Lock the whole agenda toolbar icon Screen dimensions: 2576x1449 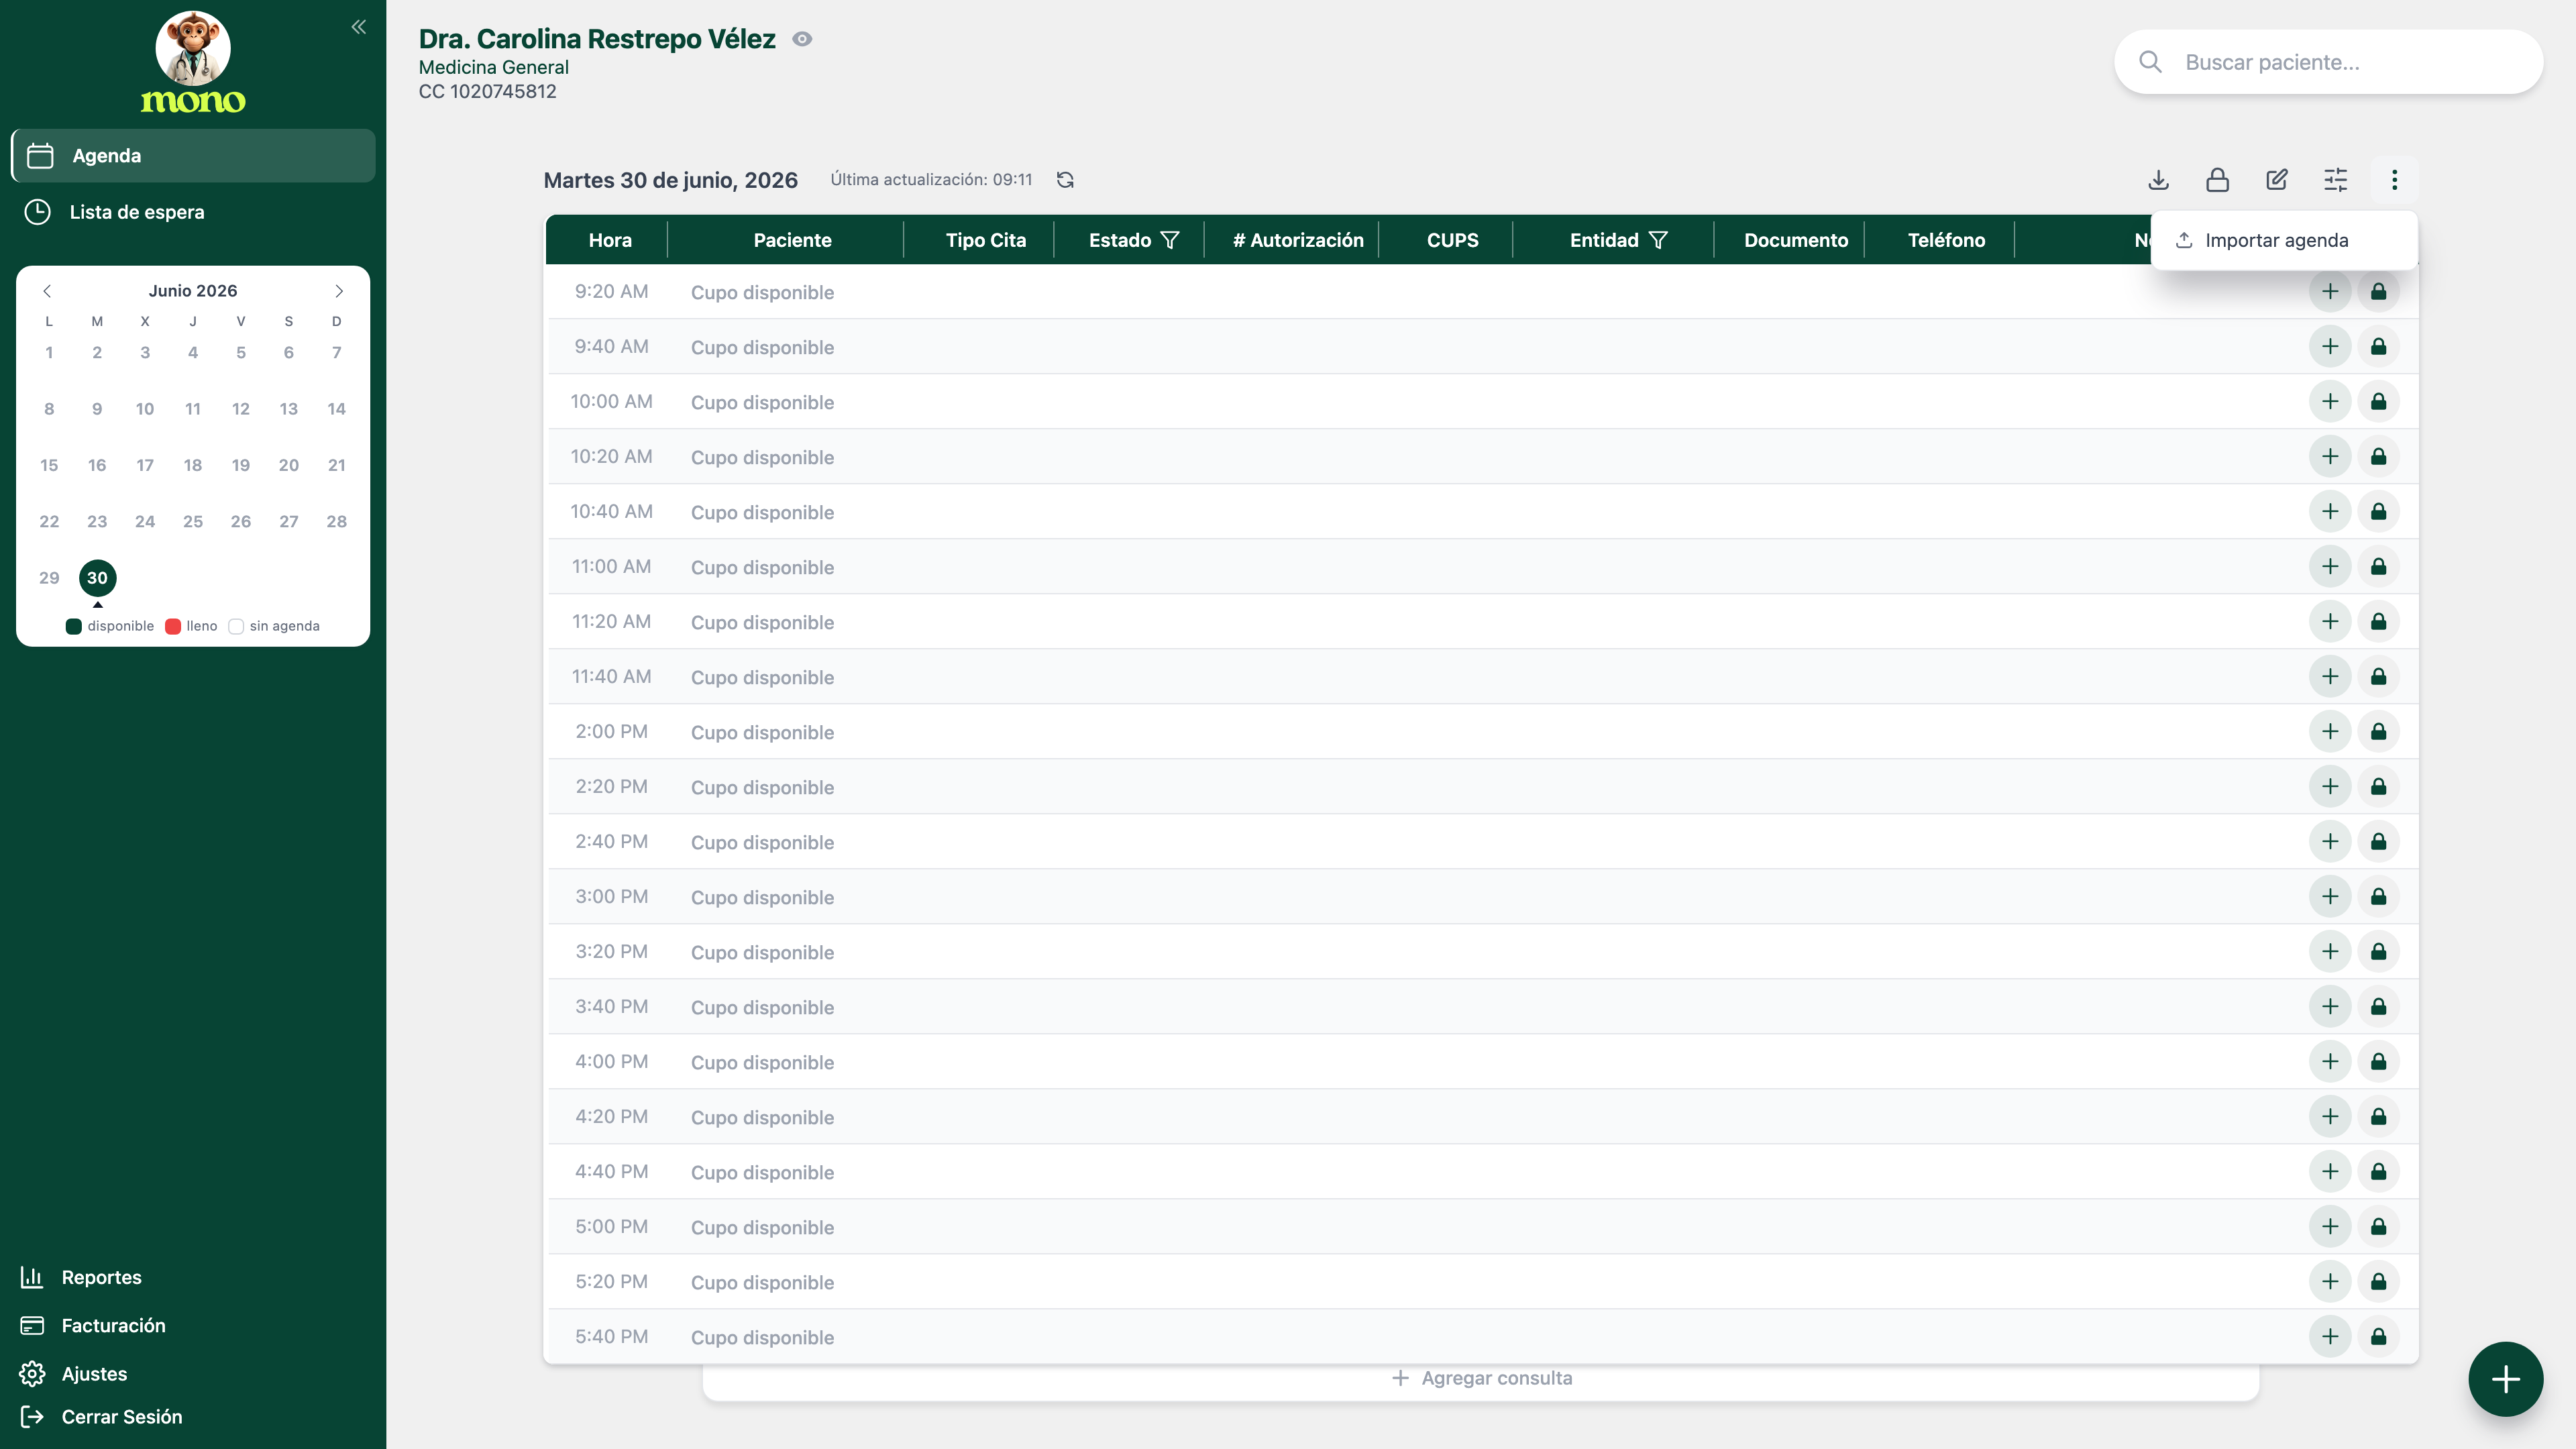(x=2218, y=180)
